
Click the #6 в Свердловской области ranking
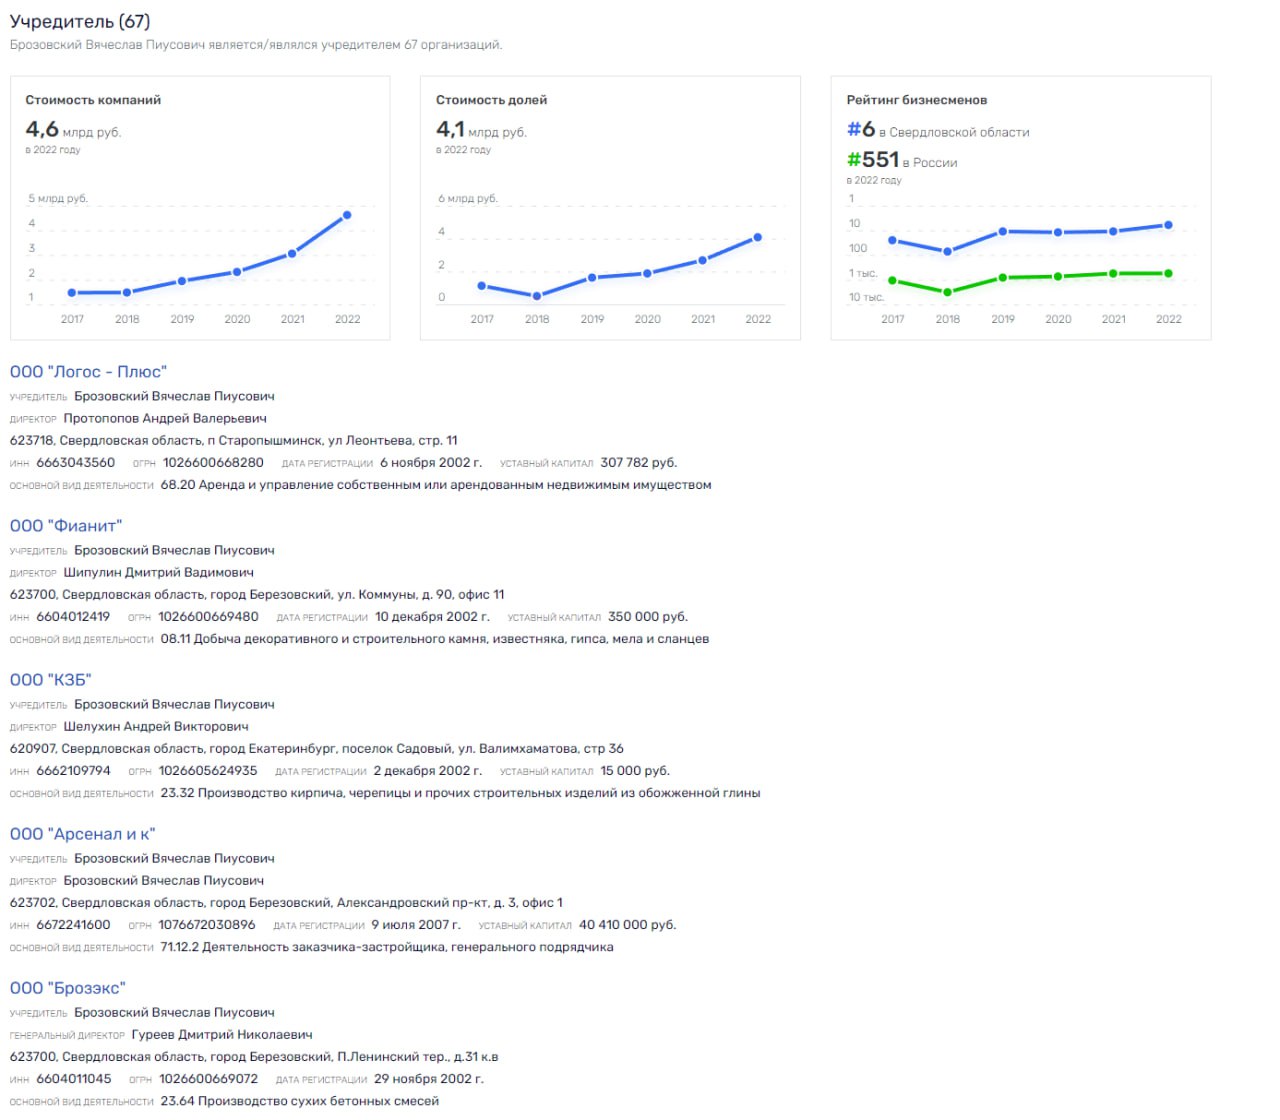[938, 130]
